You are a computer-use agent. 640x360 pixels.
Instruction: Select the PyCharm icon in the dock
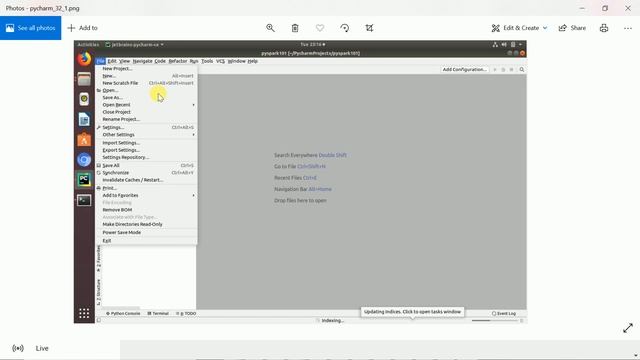click(84, 180)
